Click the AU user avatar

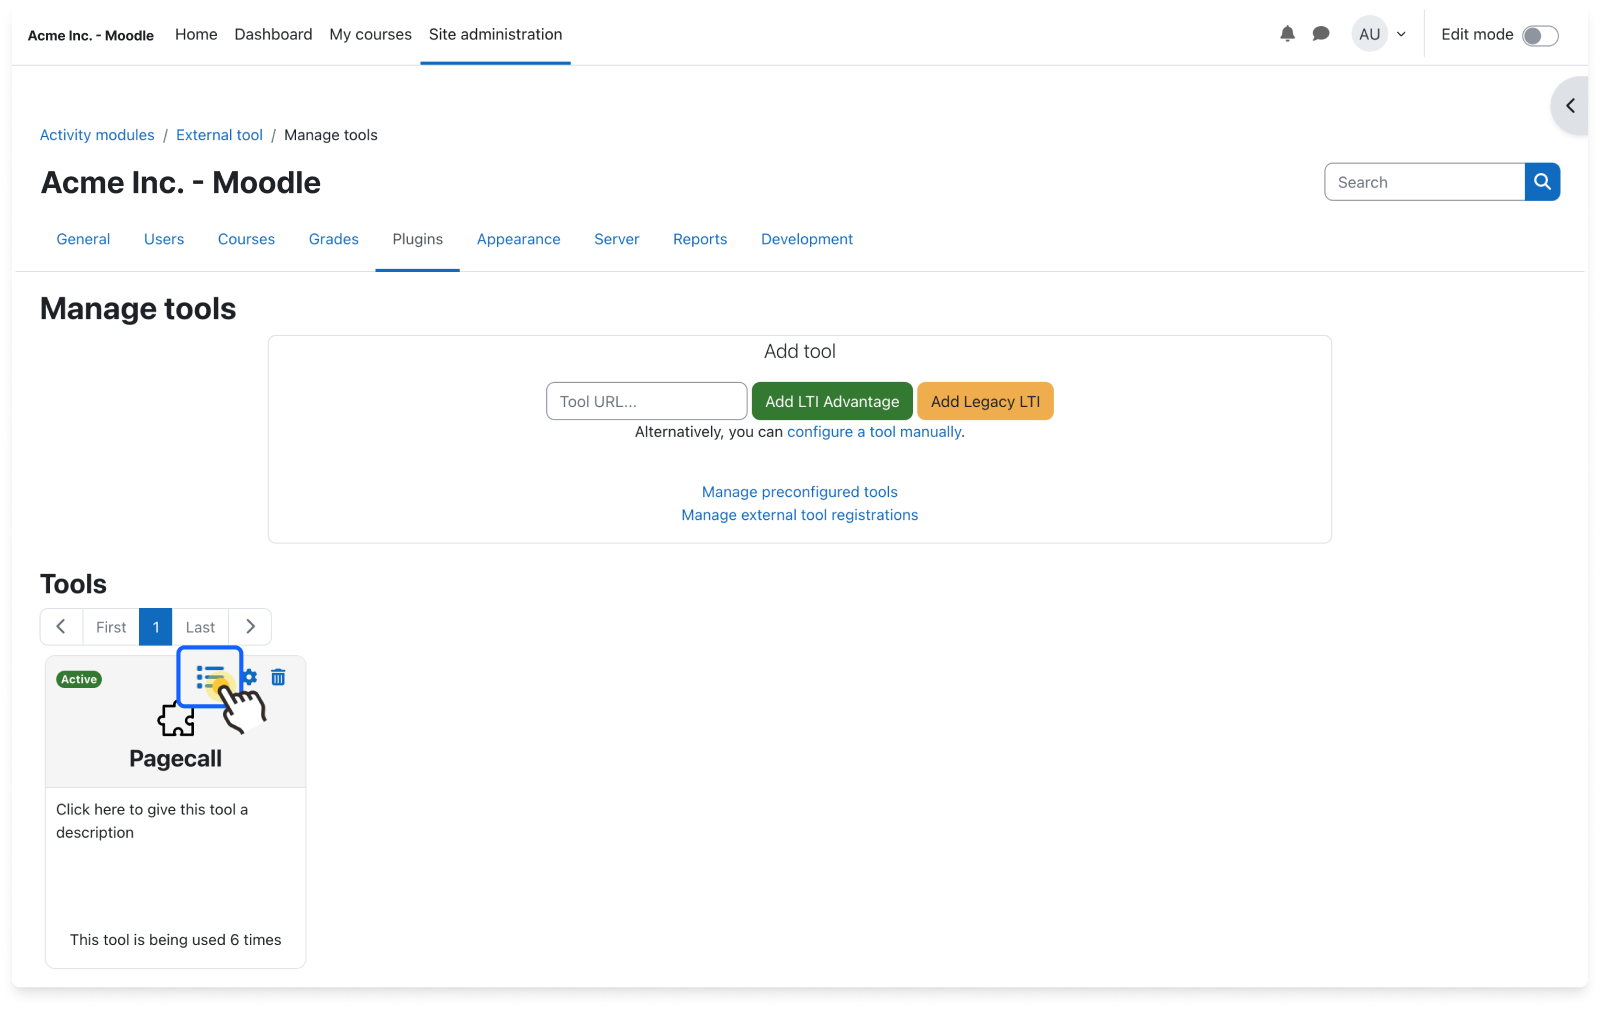1369,34
